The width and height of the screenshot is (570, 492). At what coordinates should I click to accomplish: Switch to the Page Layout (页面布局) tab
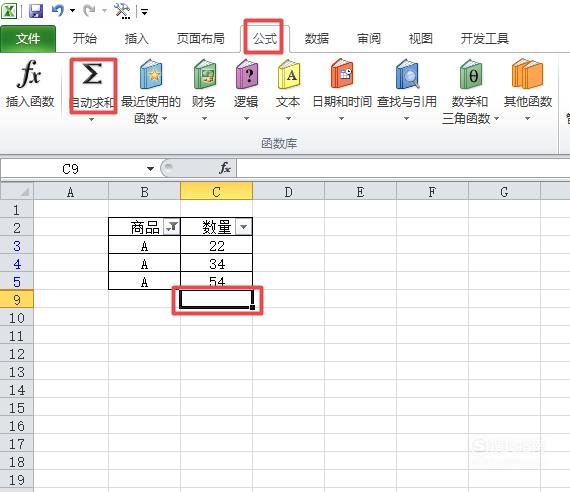click(201, 39)
